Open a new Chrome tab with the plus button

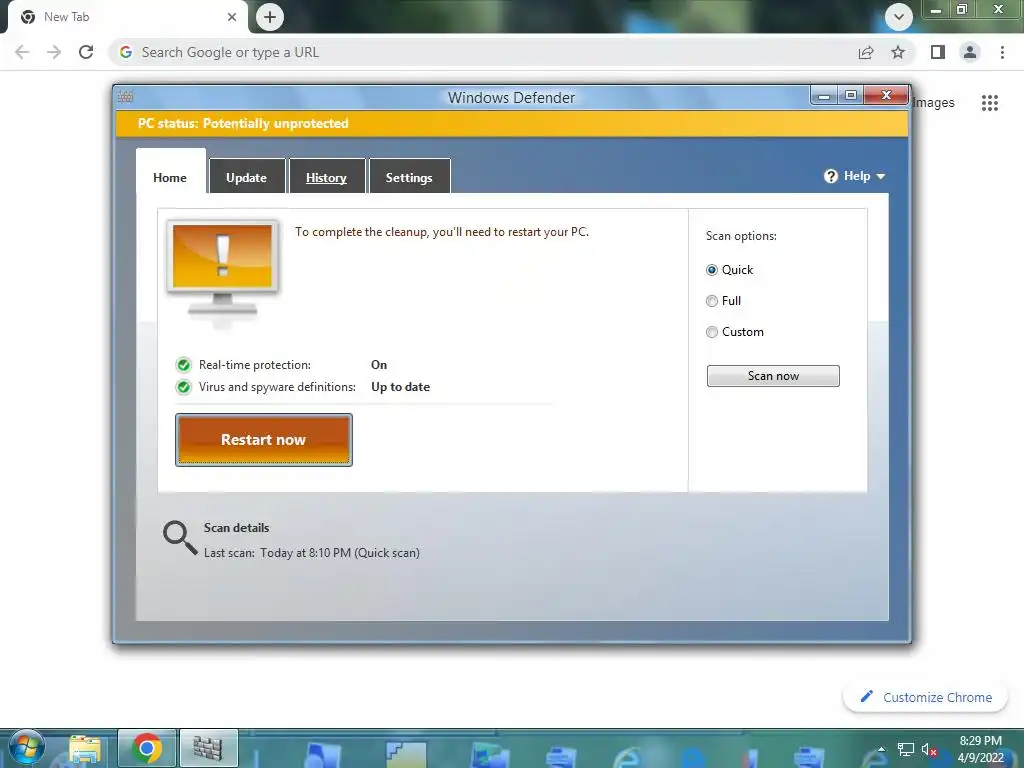point(270,17)
